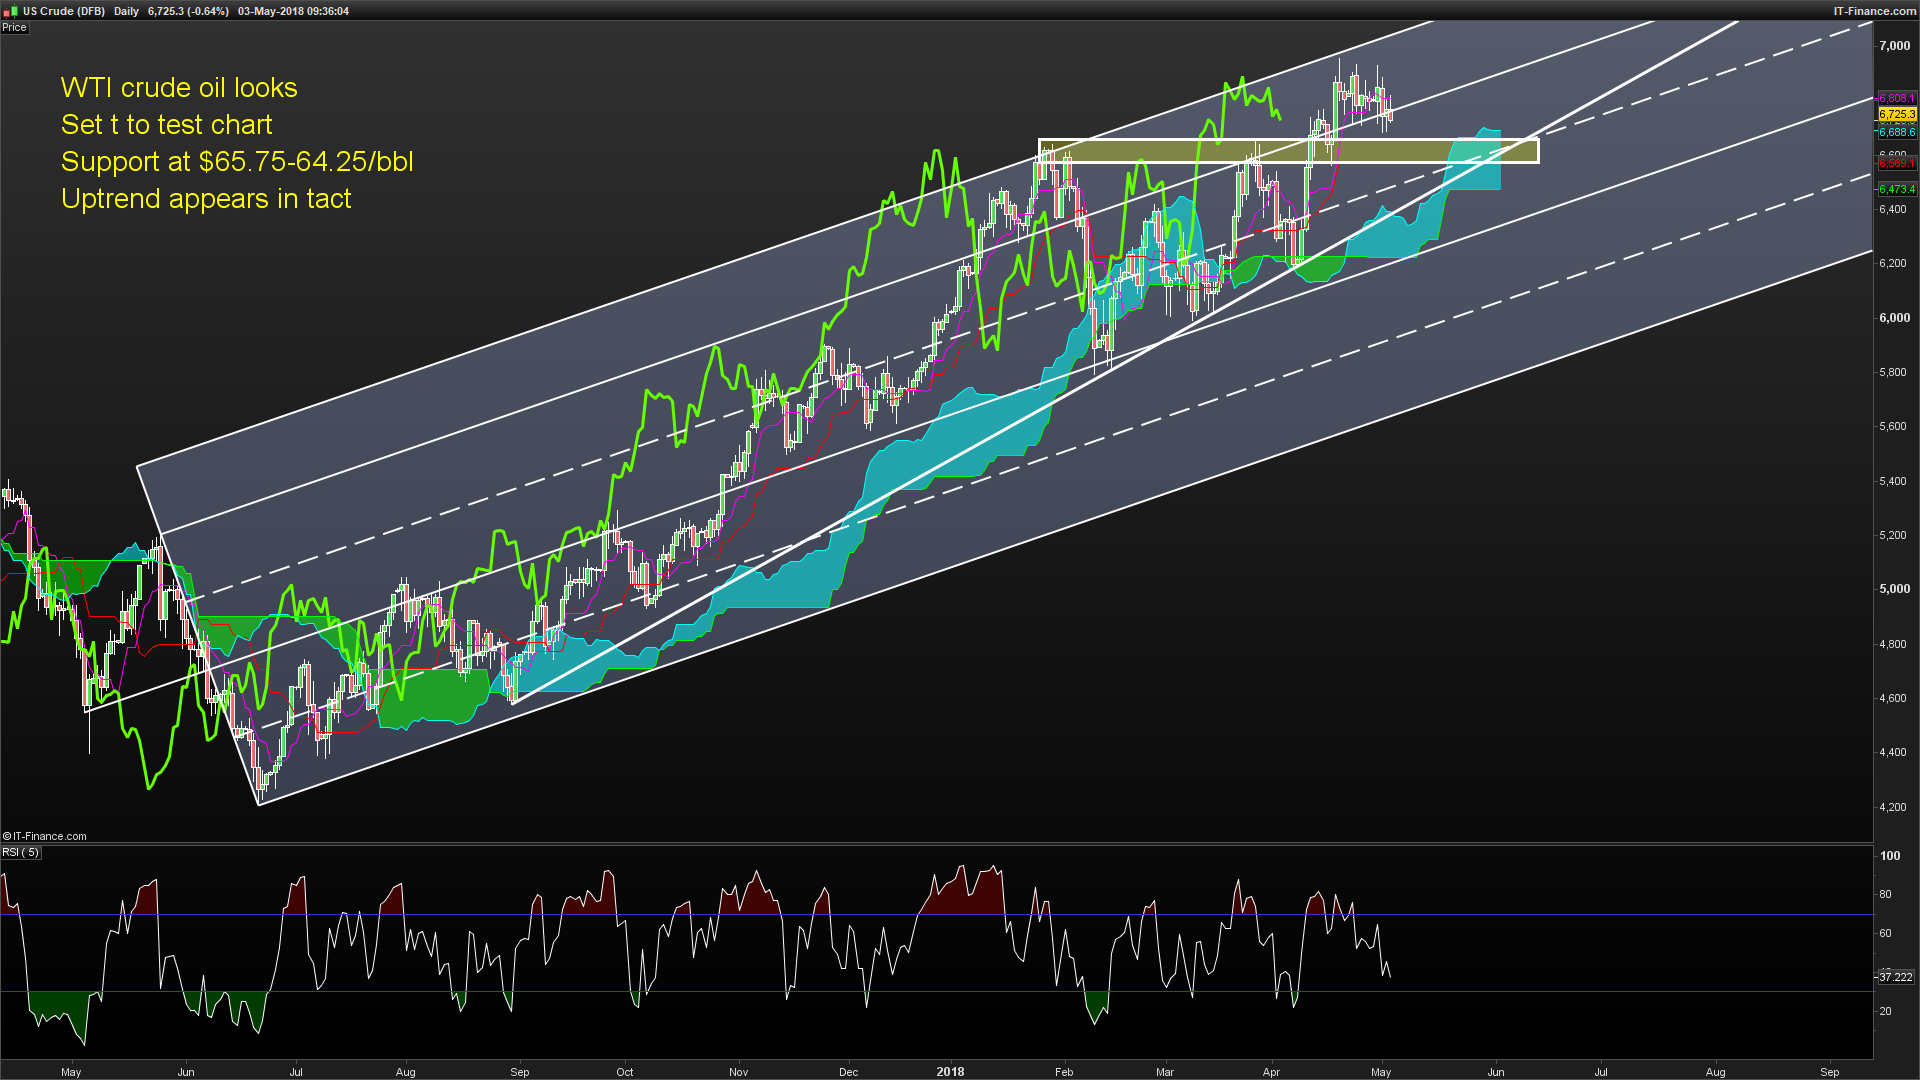
Task: Click the 5,200 price axis label
Action: tap(1893, 535)
